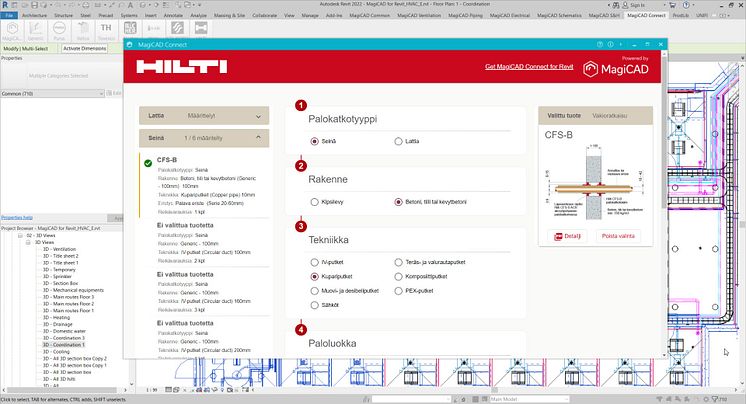This screenshot has width=746, height=404.
Task: Click the MagiCAD ribbon button
Action: click(x=12, y=31)
